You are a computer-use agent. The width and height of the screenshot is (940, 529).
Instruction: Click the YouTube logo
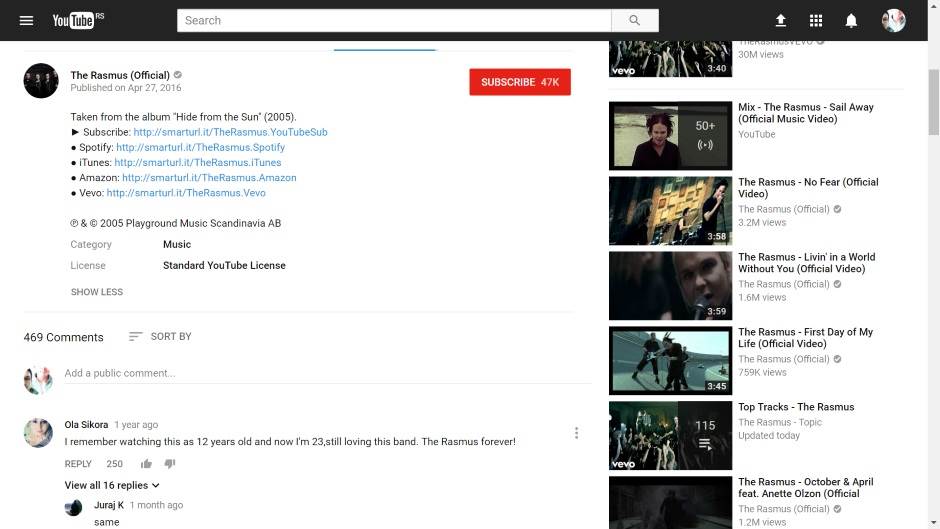74,20
